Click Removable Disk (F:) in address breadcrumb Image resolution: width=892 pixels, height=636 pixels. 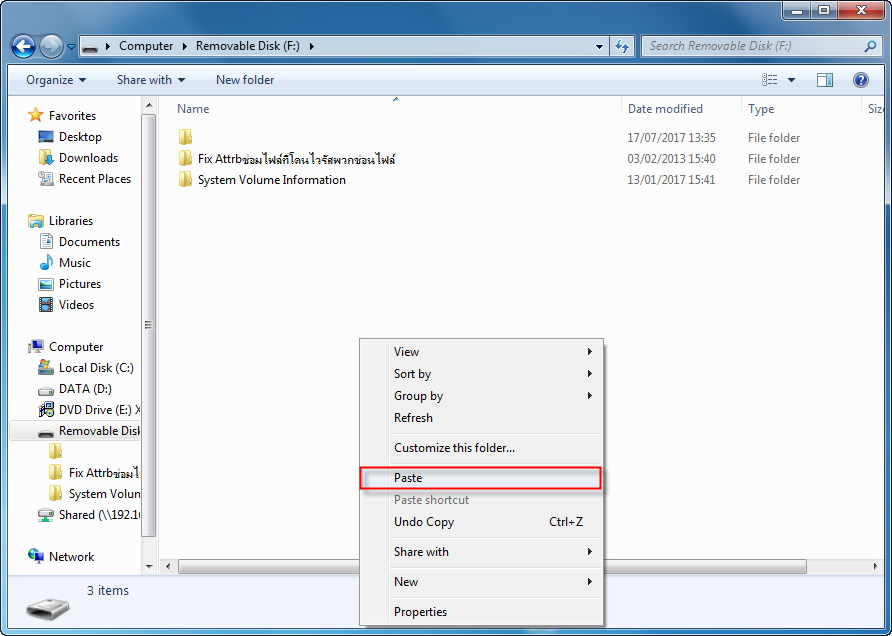[x=248, y=46]
